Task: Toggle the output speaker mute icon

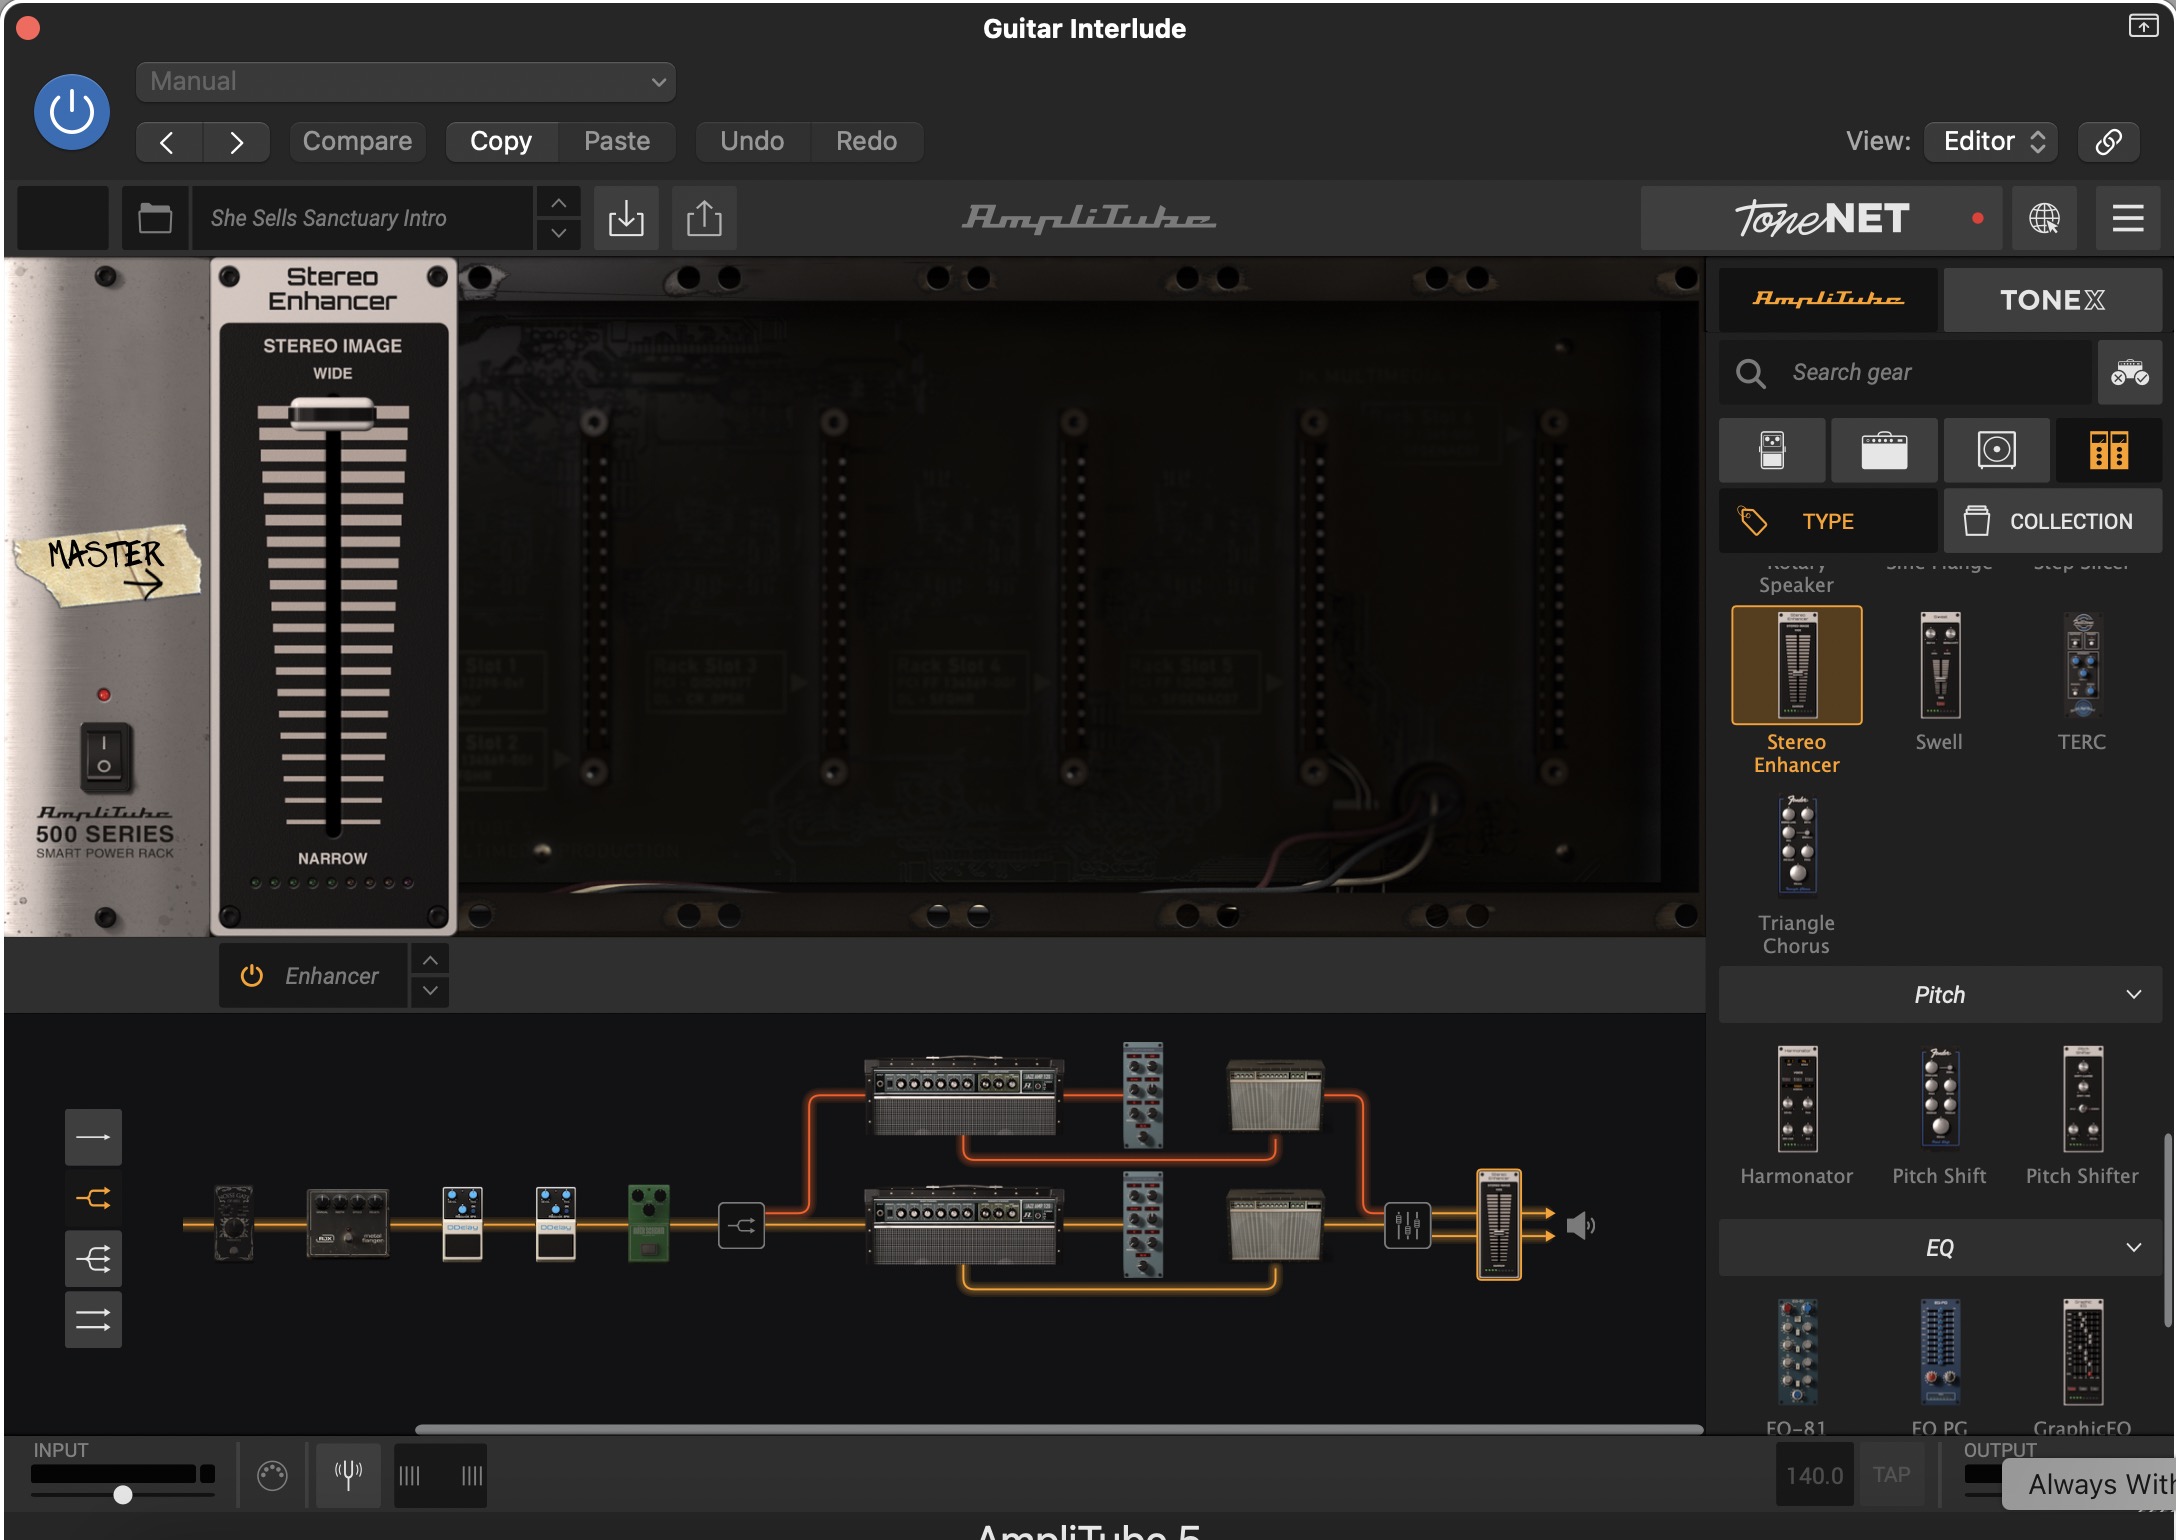Action: tap(1580, 1225)
